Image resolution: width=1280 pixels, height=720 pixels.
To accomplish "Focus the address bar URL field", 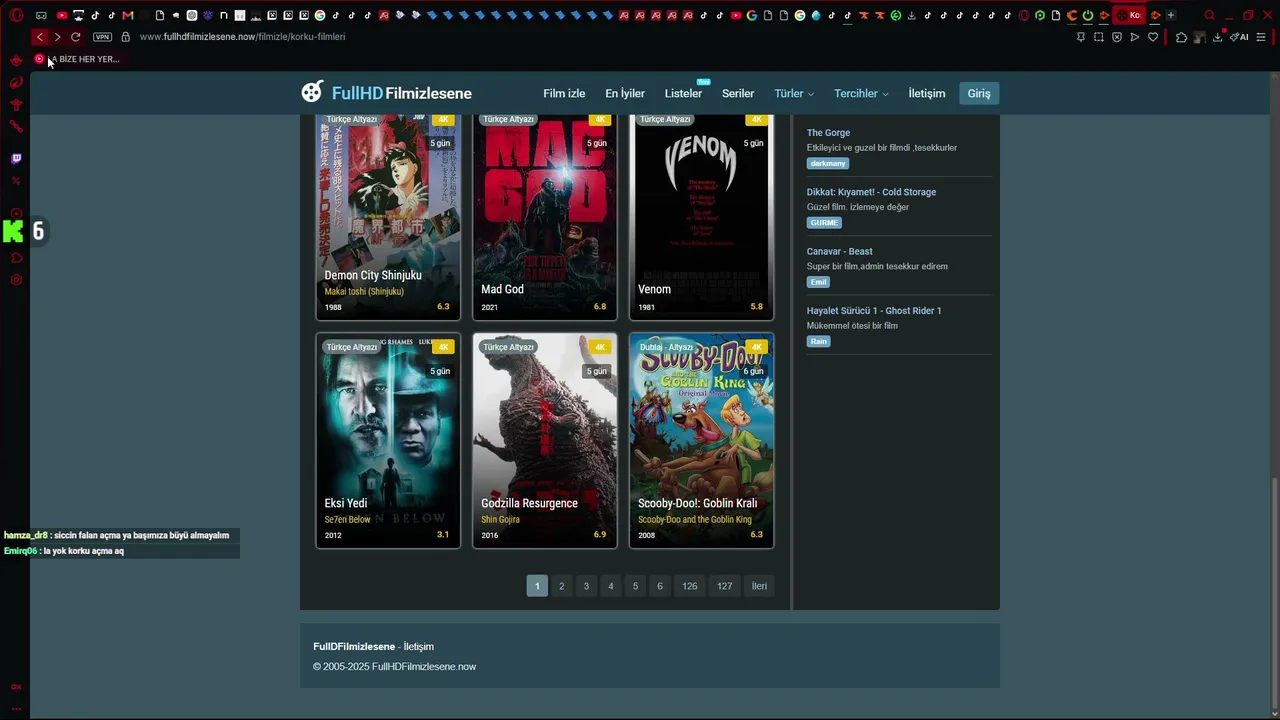I will pyautogui.click(x=242, y=37).
